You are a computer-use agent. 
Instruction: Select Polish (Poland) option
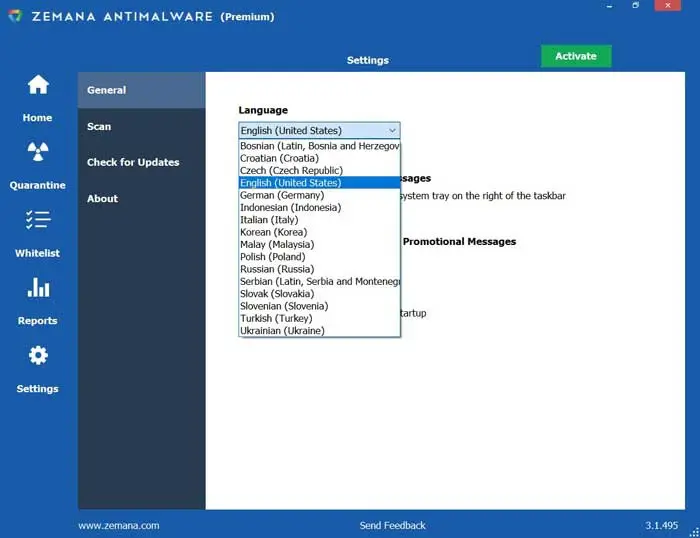(x=320, y=257)
